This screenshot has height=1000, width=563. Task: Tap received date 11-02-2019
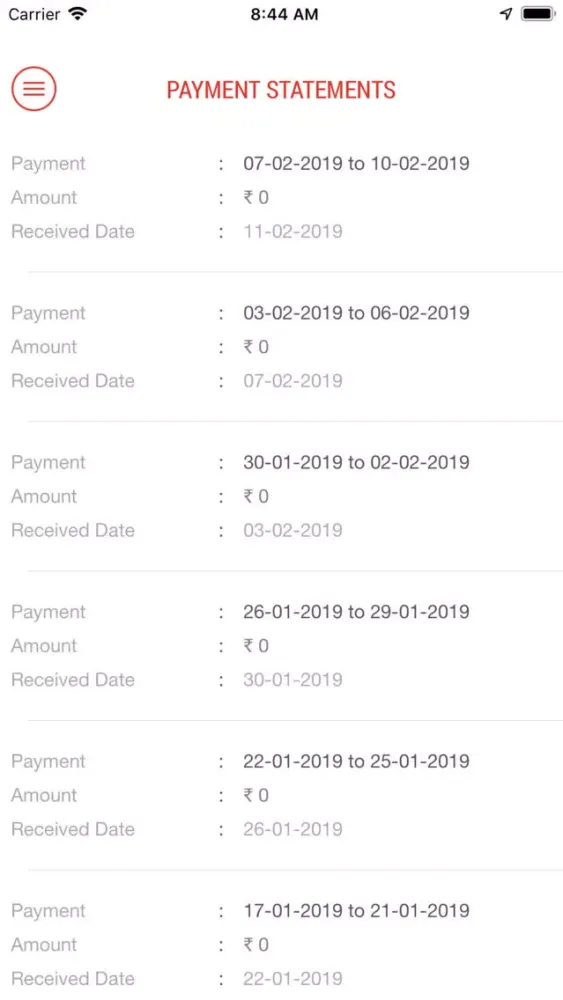[293, 231]
